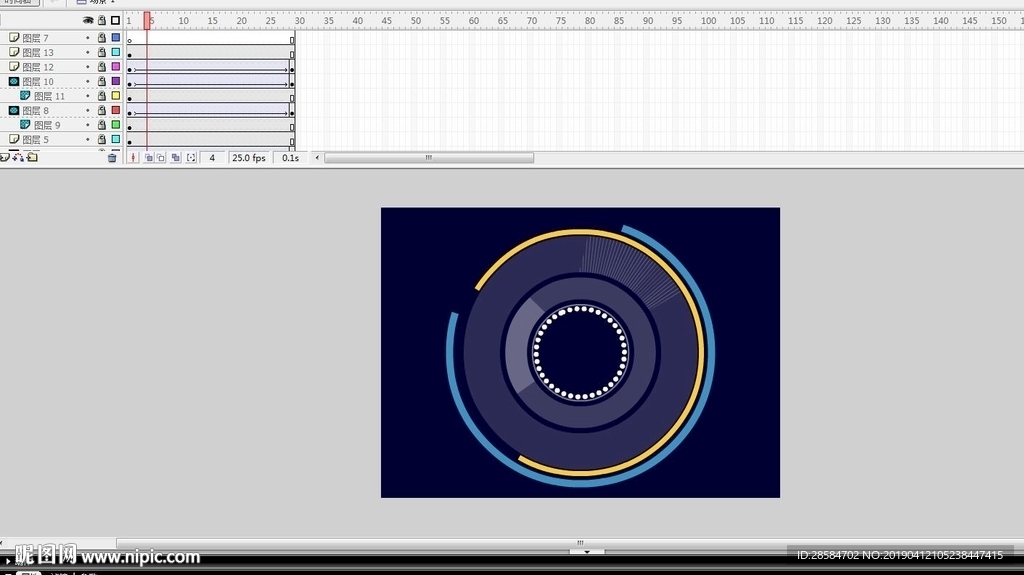Select layer named 图层 5

click(x=35, y=139)
